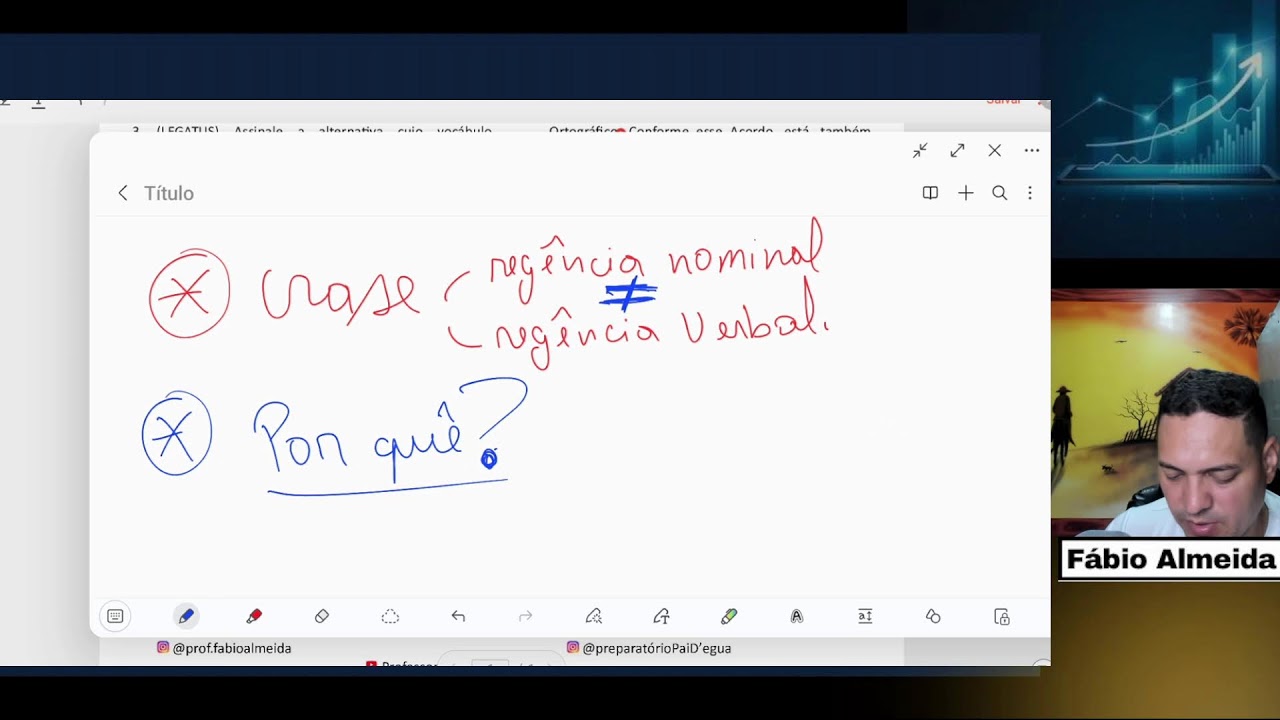Open the text style A tool
The image size is (1280, 720).
797,616
